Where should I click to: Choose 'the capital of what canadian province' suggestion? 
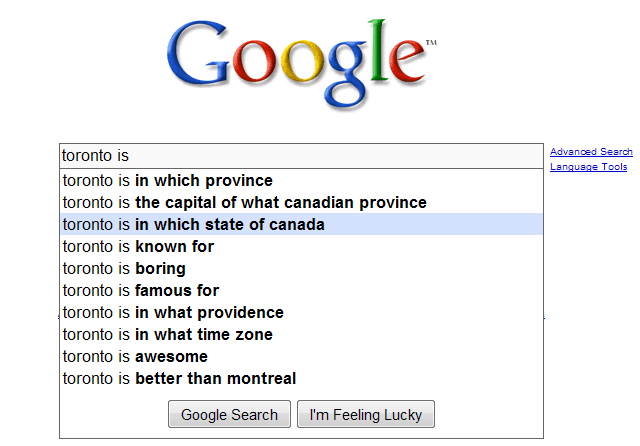[301, 202]
